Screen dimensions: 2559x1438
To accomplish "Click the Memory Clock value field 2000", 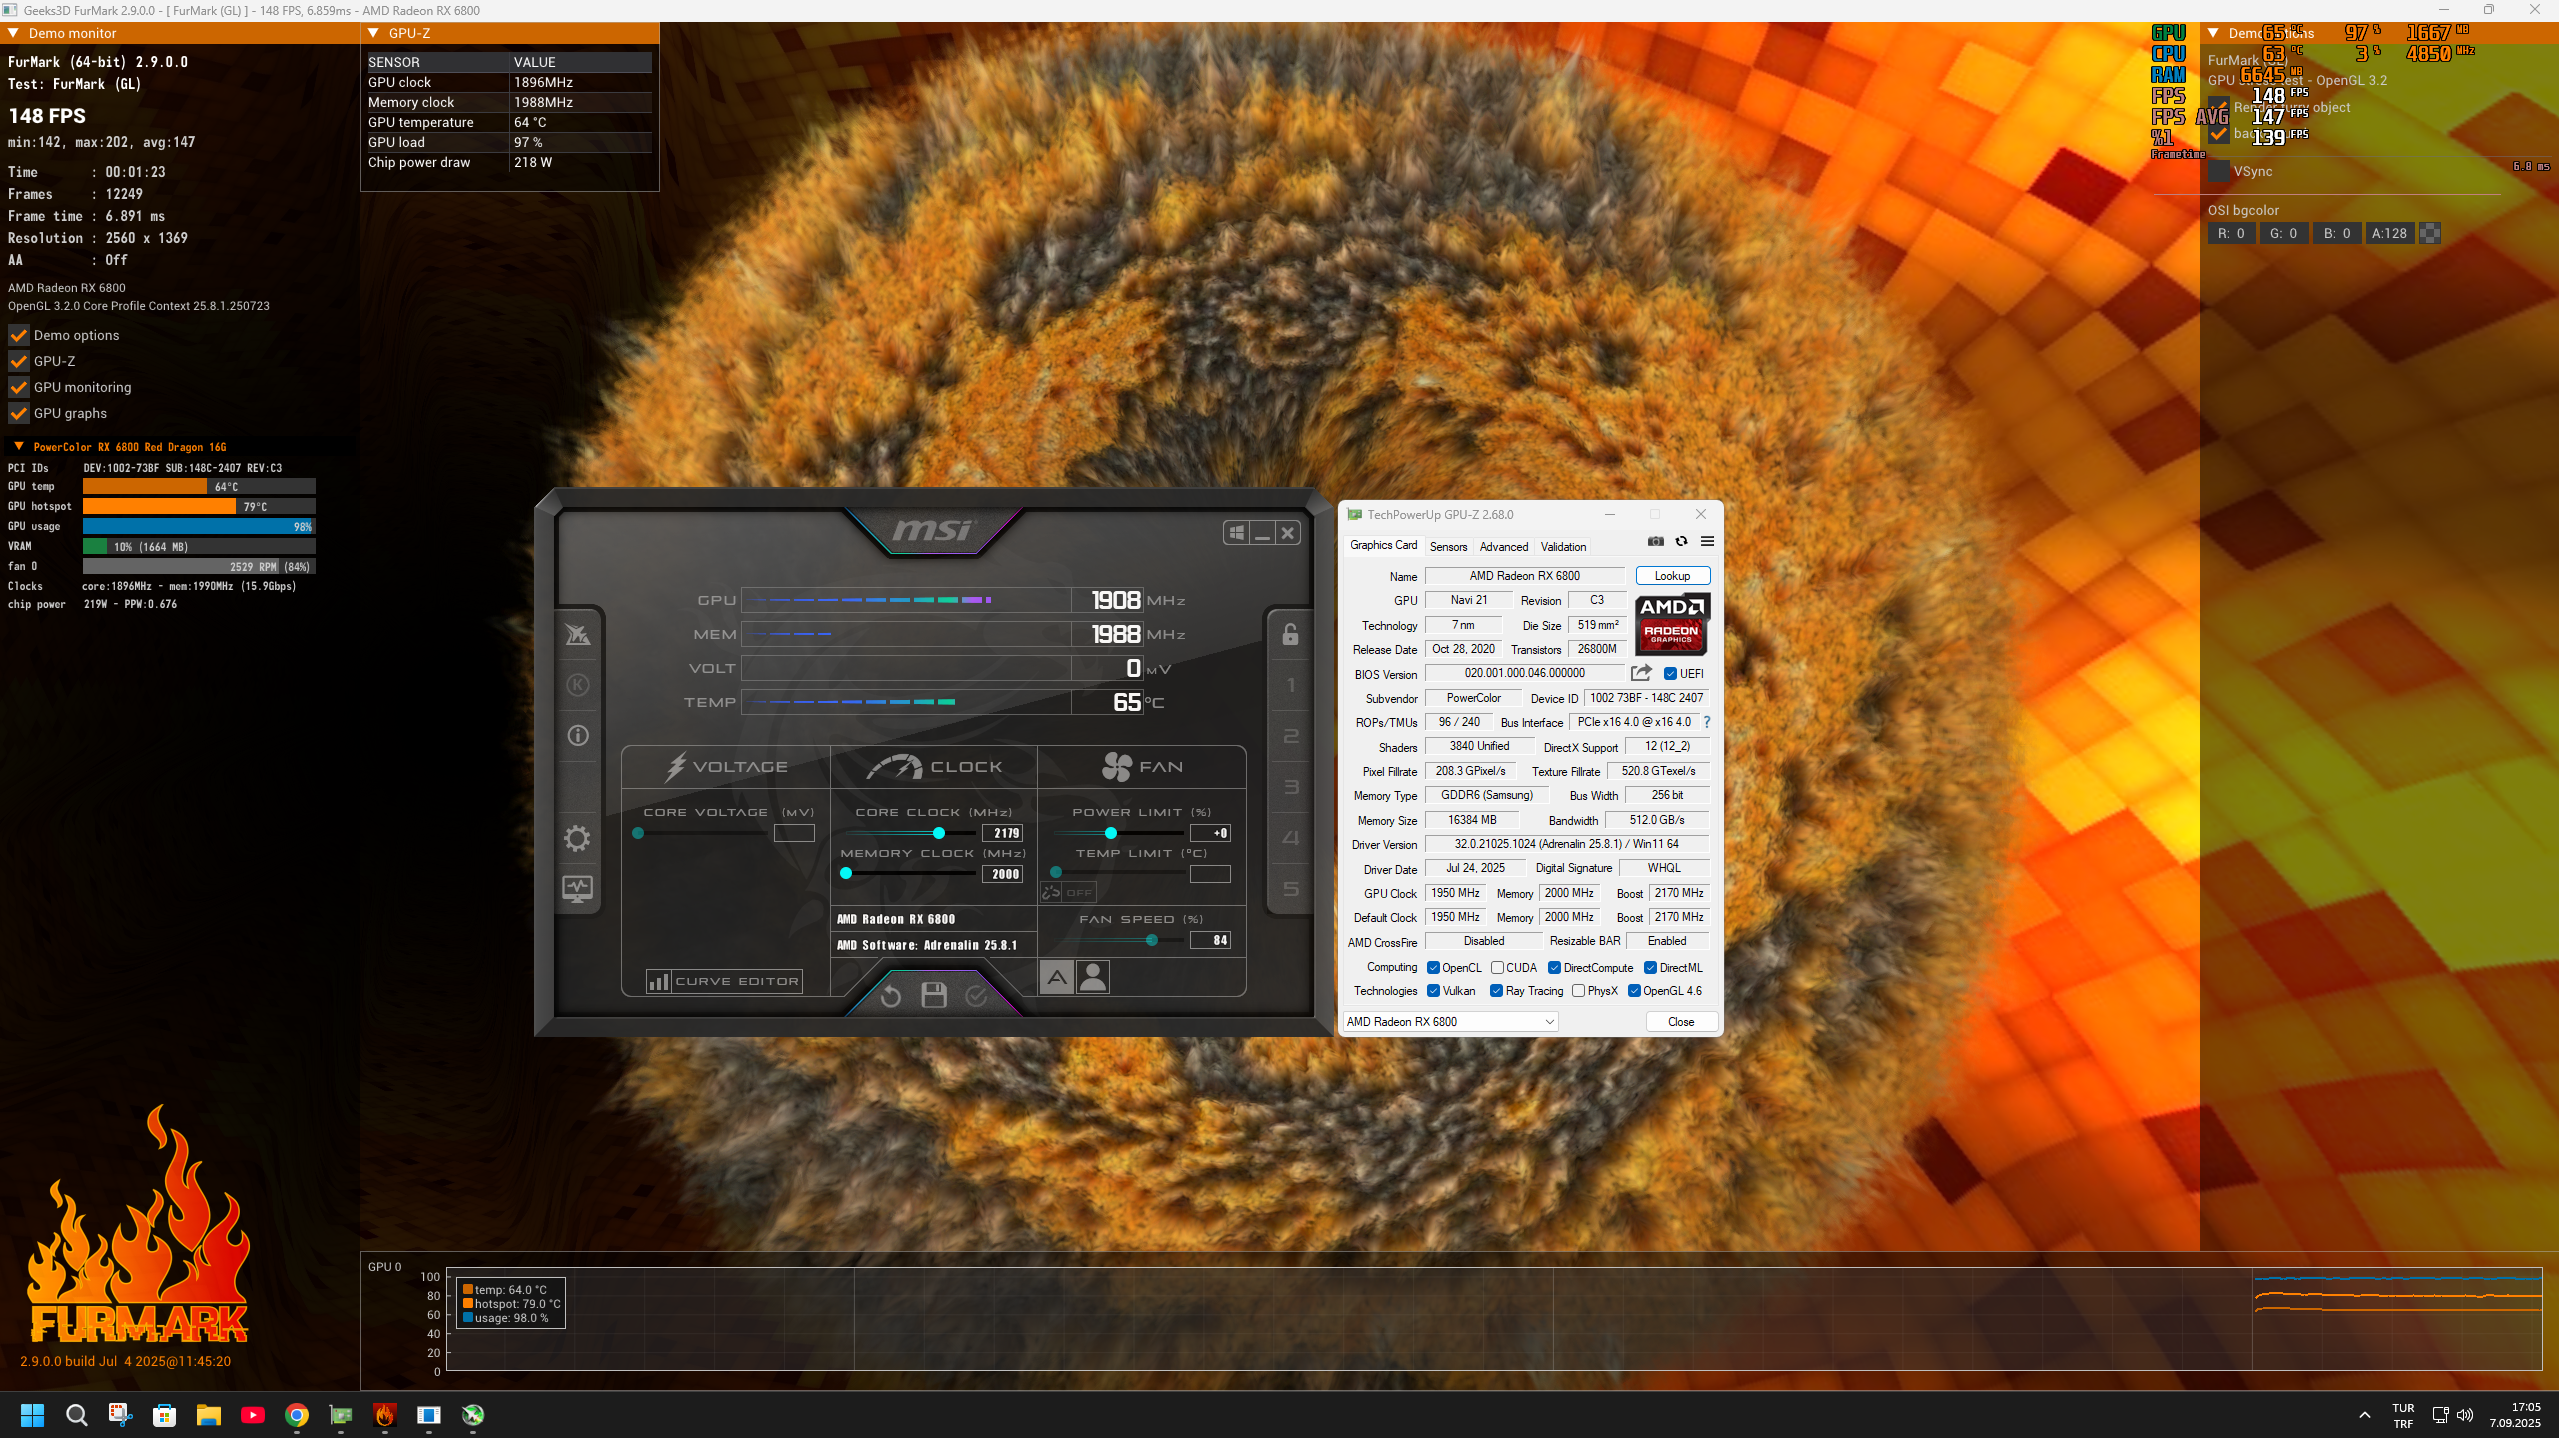I will 1002,873.
